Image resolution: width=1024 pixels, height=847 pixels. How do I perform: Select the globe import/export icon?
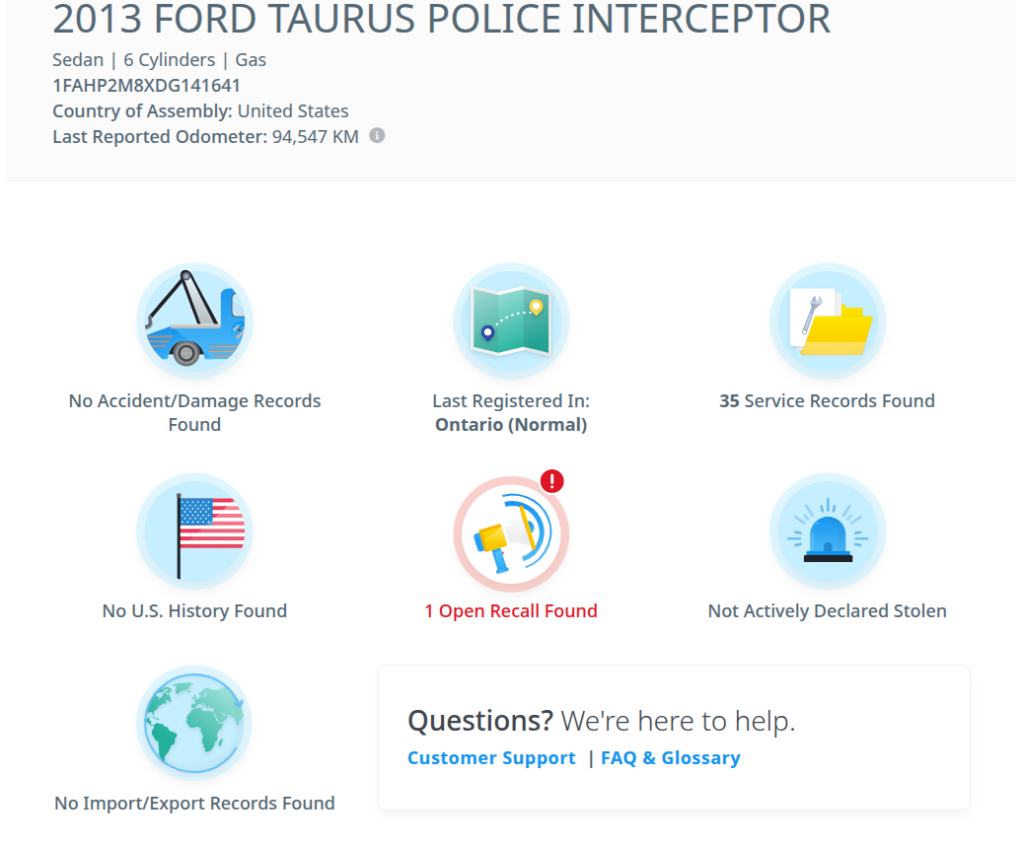coord(194,723)
